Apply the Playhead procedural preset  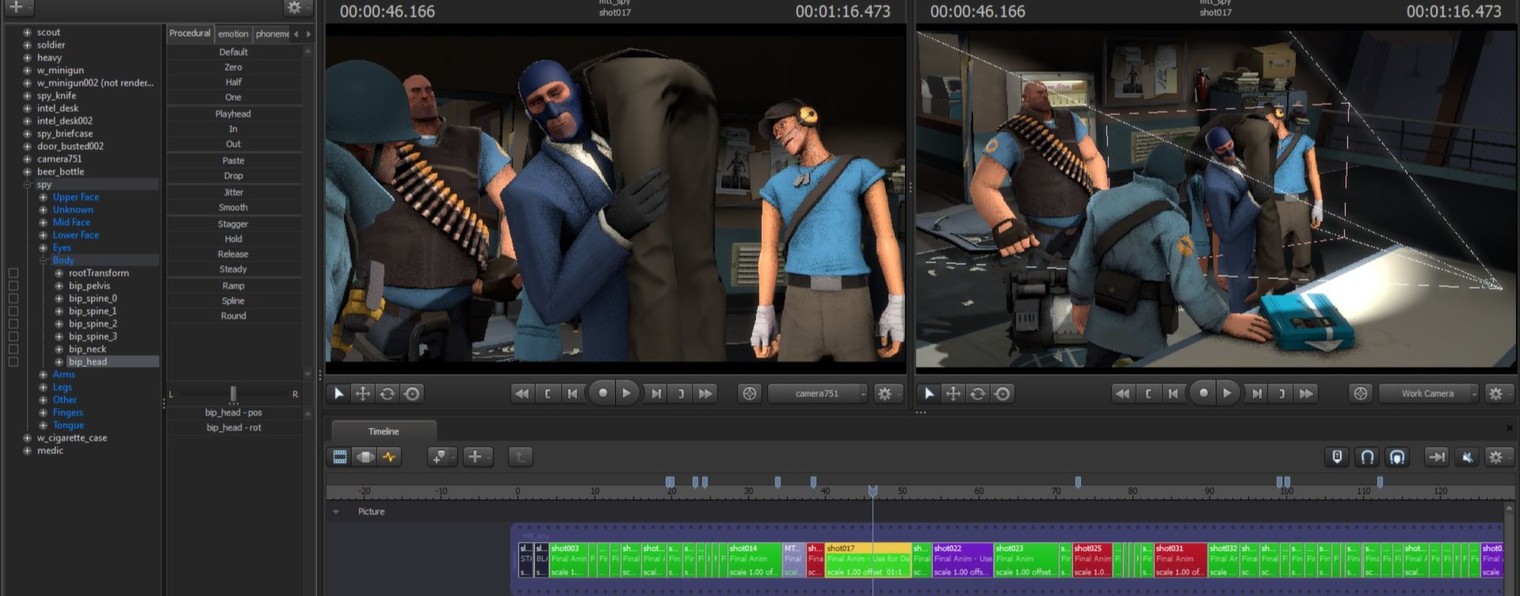[x=234, y=114]
